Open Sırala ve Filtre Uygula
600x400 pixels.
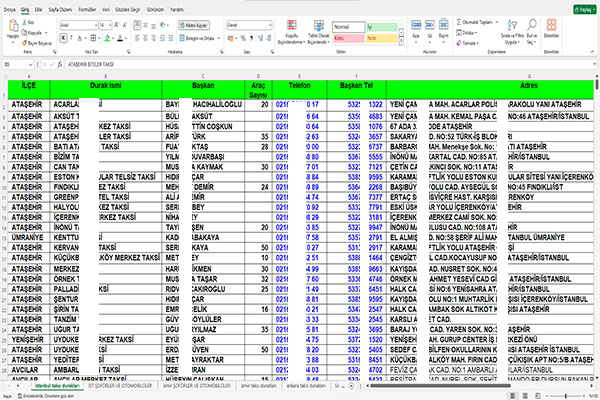(512, 32)
